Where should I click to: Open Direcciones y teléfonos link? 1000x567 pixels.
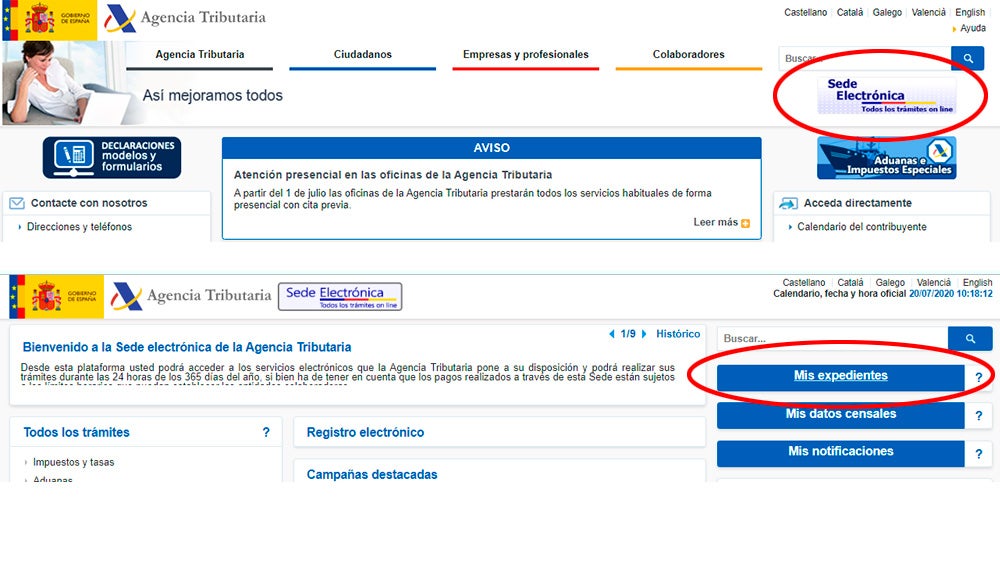(x=79, y=226)
